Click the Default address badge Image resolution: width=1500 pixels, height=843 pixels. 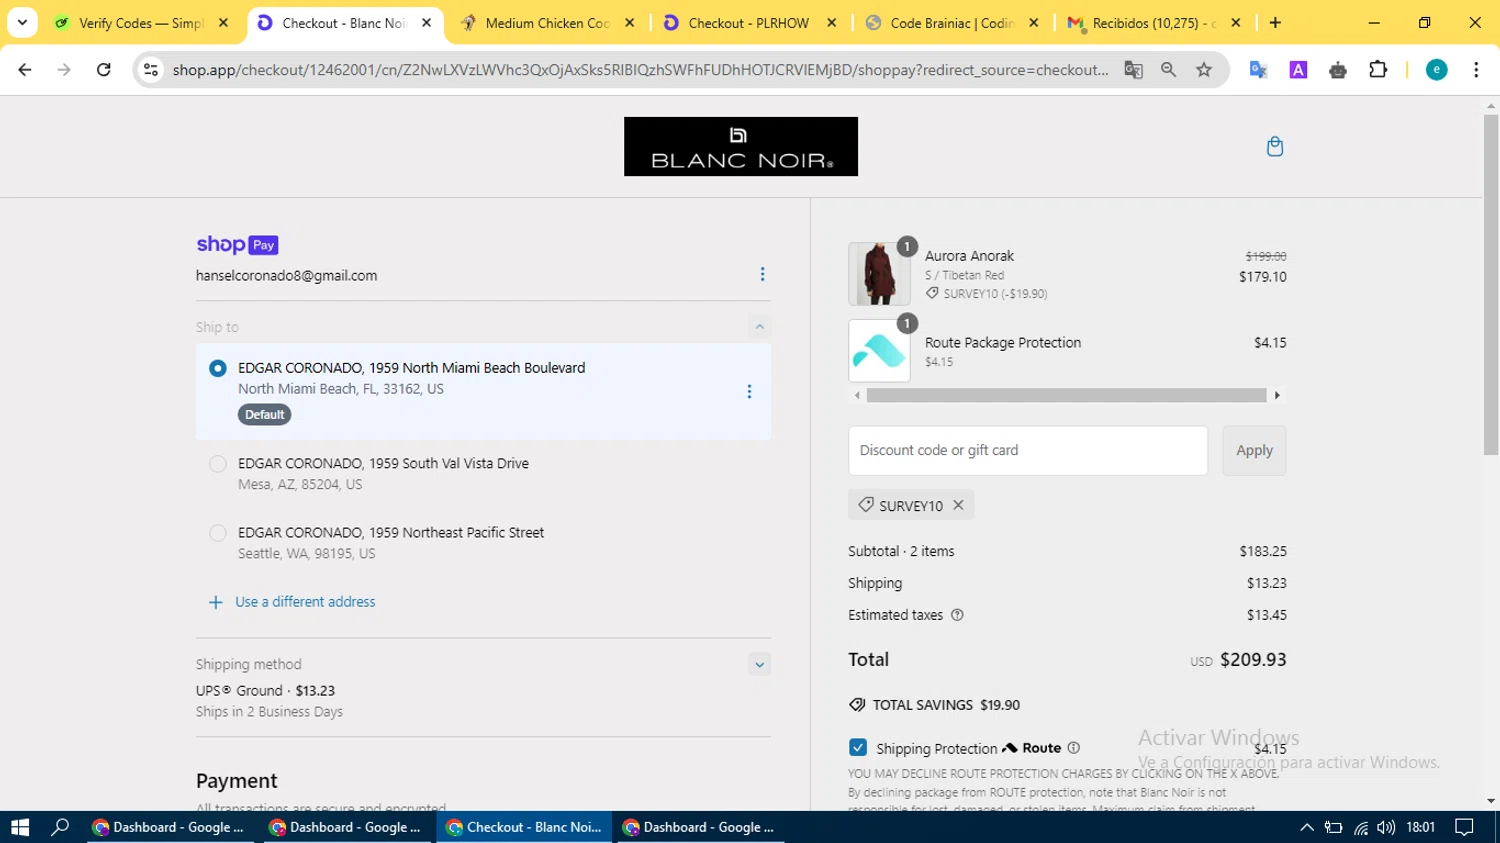[x=265, y=415]
